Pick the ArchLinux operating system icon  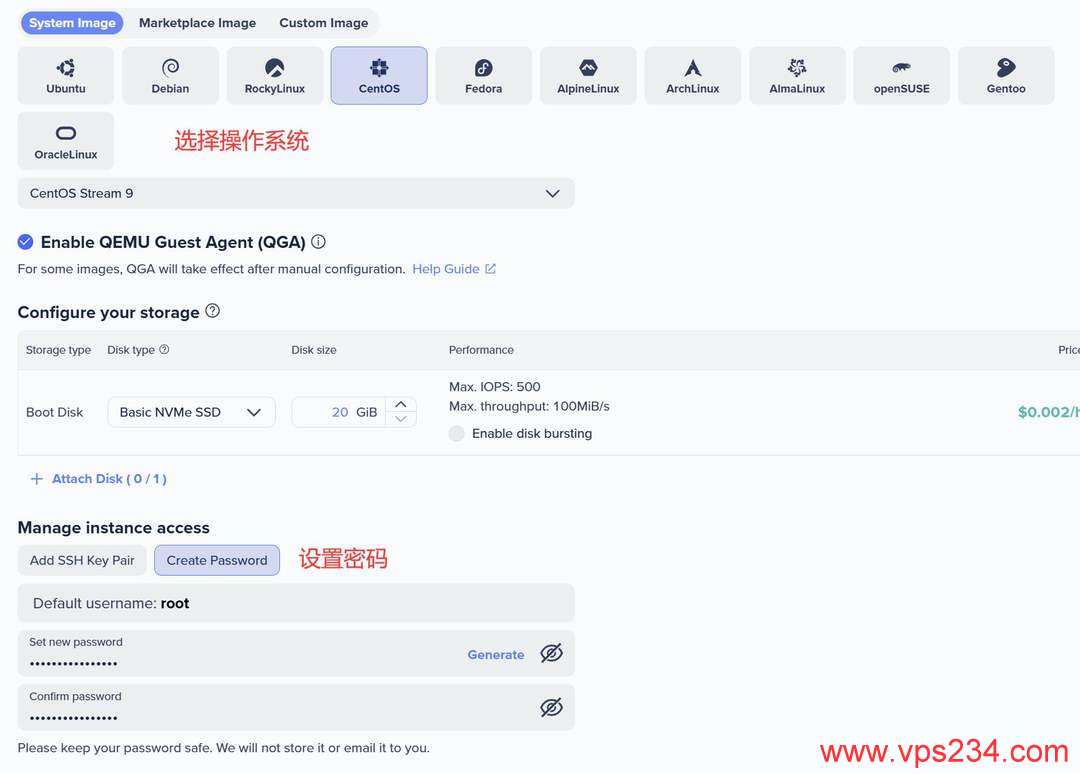point(692,74)
